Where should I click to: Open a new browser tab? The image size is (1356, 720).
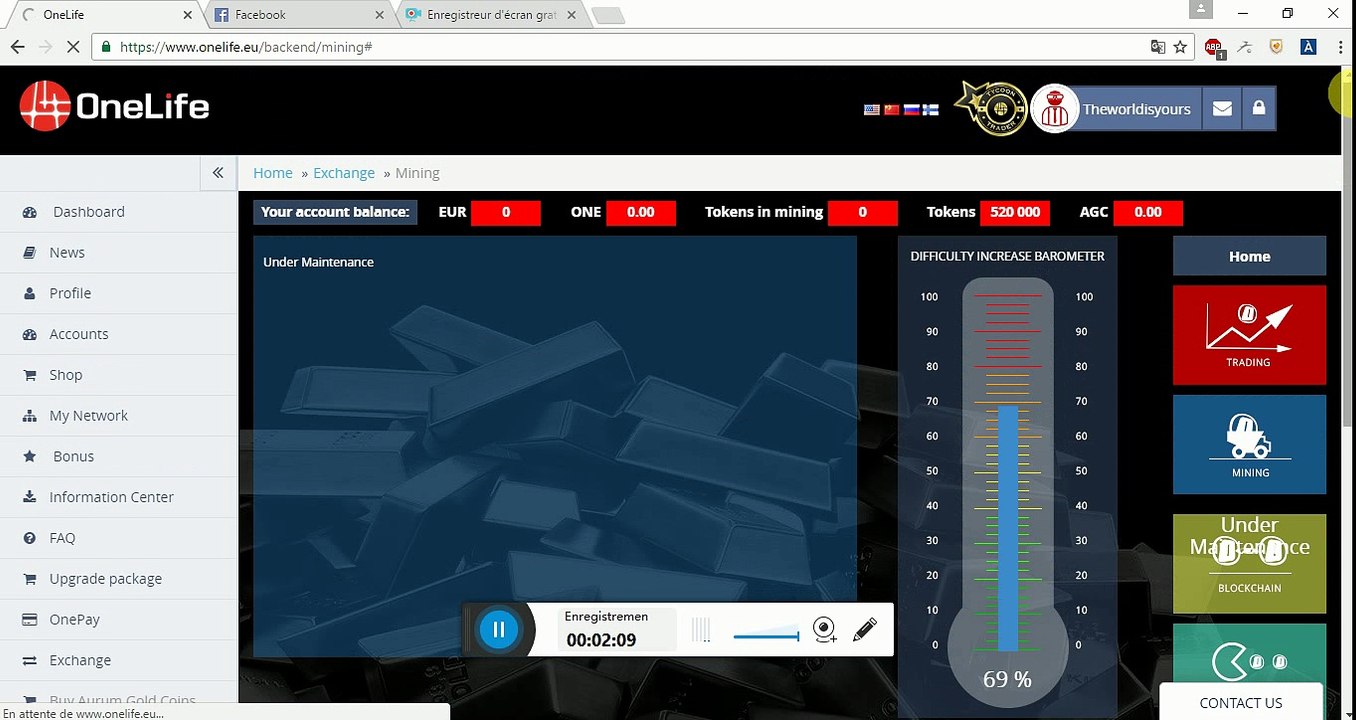coord(608,16)
